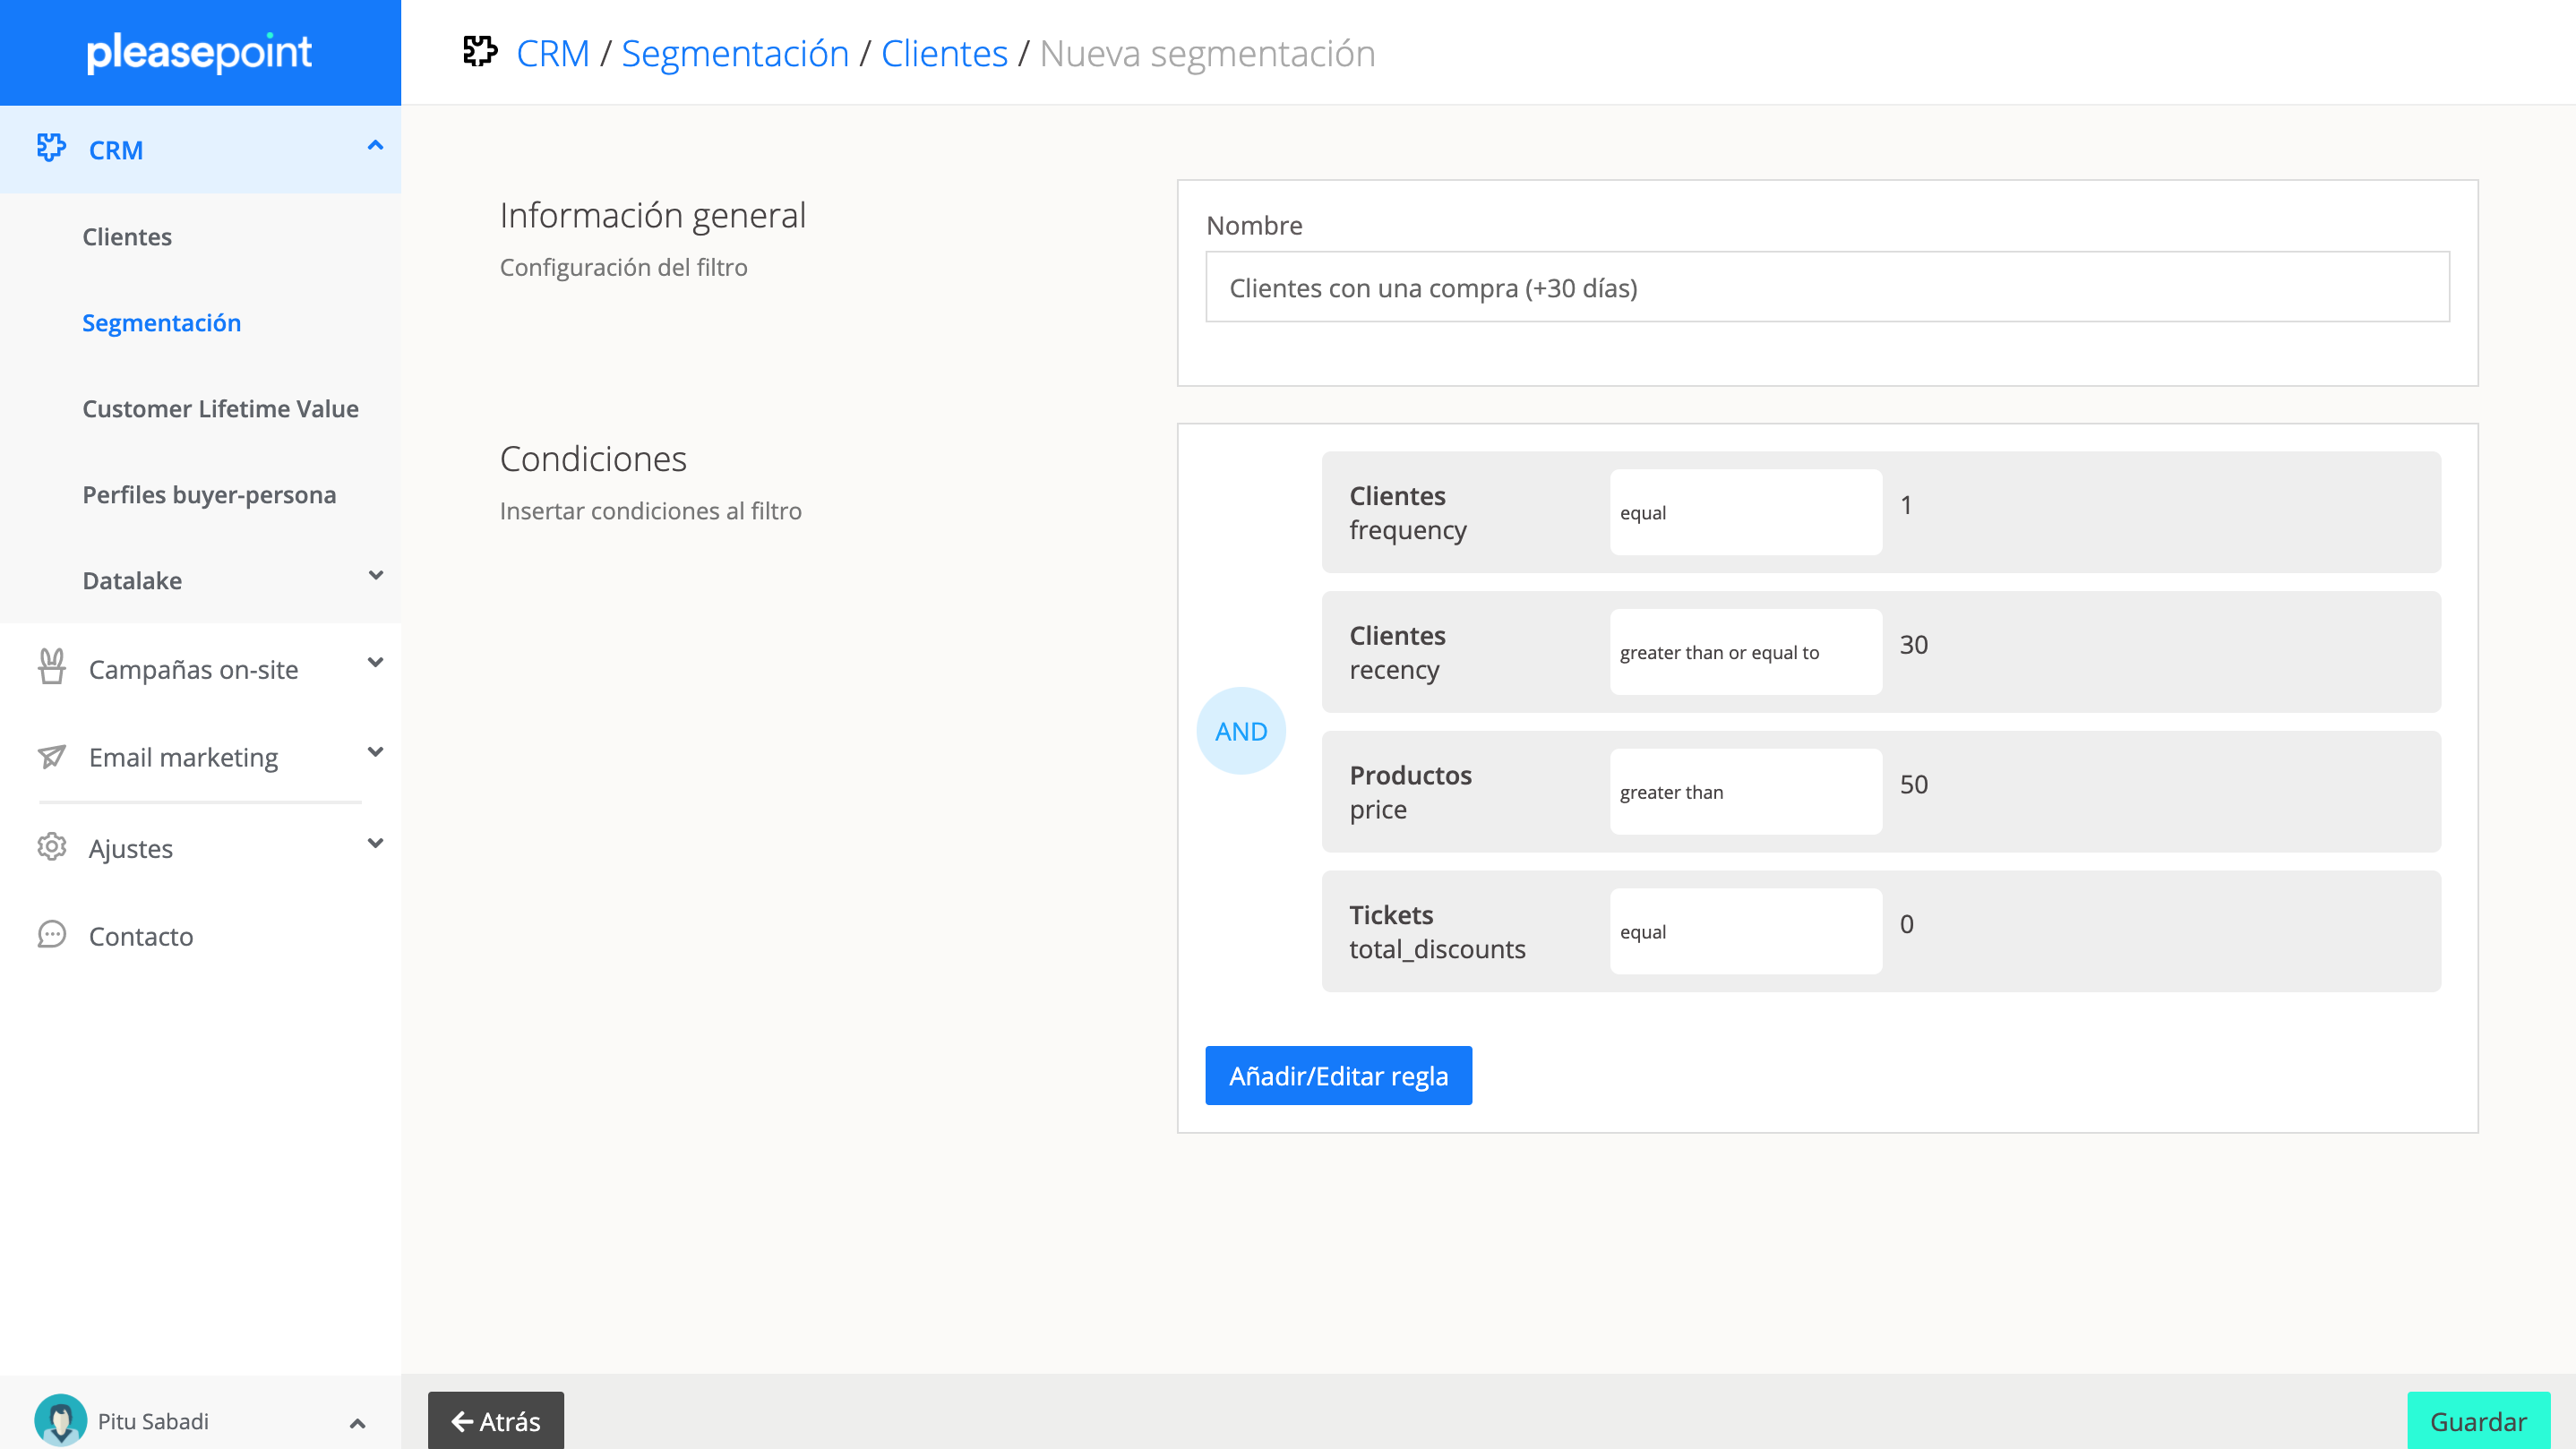This screenshot has height=1449, width=2576.
Task: Click the Email marketing paper plane icon
Action: point(52,756)
